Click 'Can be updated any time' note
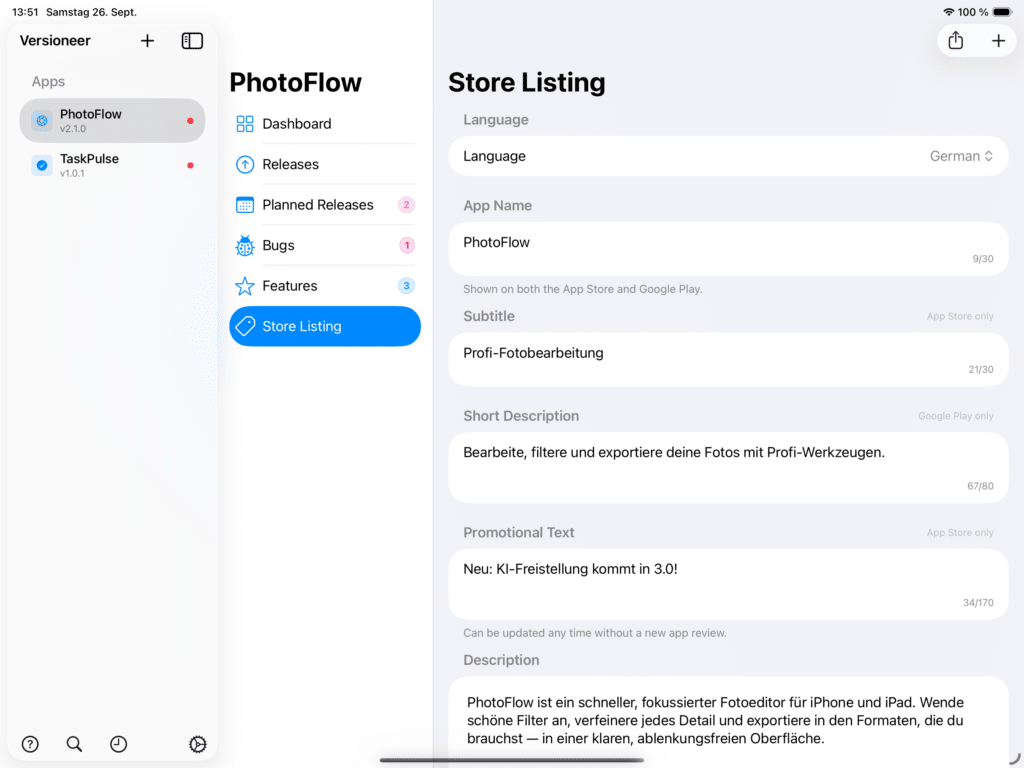Screen dimensions: 1024x768 (594, 633)
